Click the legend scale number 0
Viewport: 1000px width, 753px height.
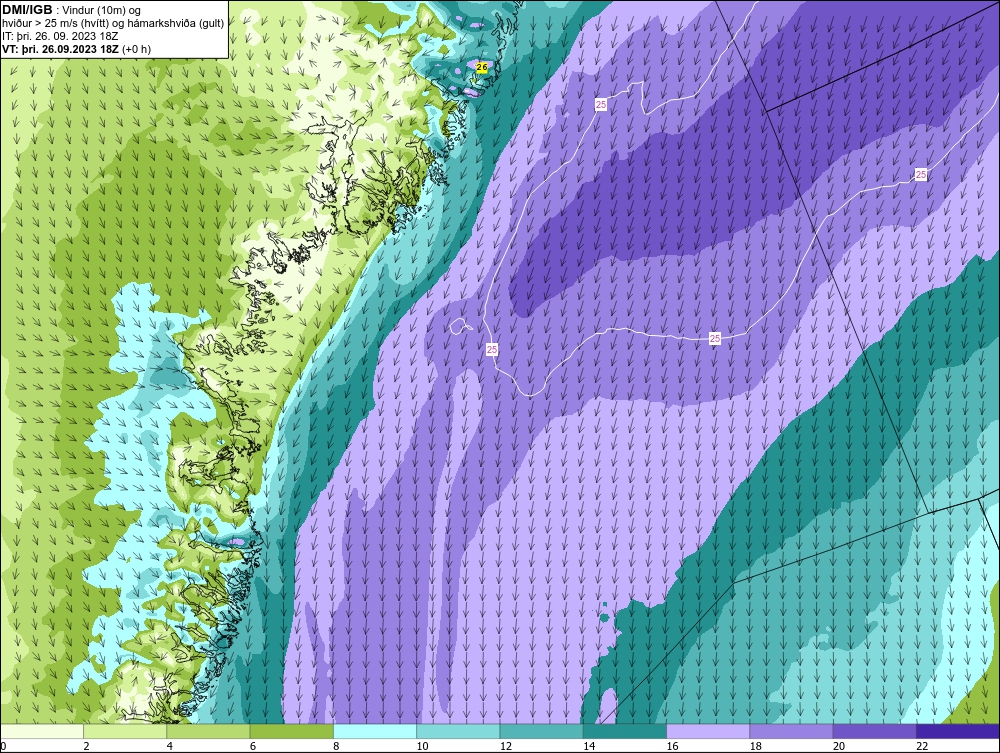[3, 747]
